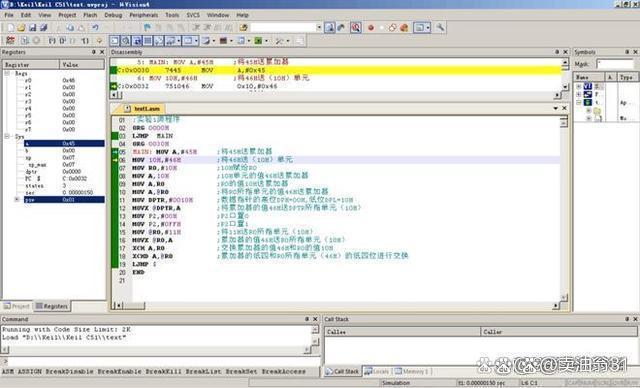The height and width of the screenshot is (388, 640).
Task: Open configuration with the wrench icon
Action: pos(440,27)
